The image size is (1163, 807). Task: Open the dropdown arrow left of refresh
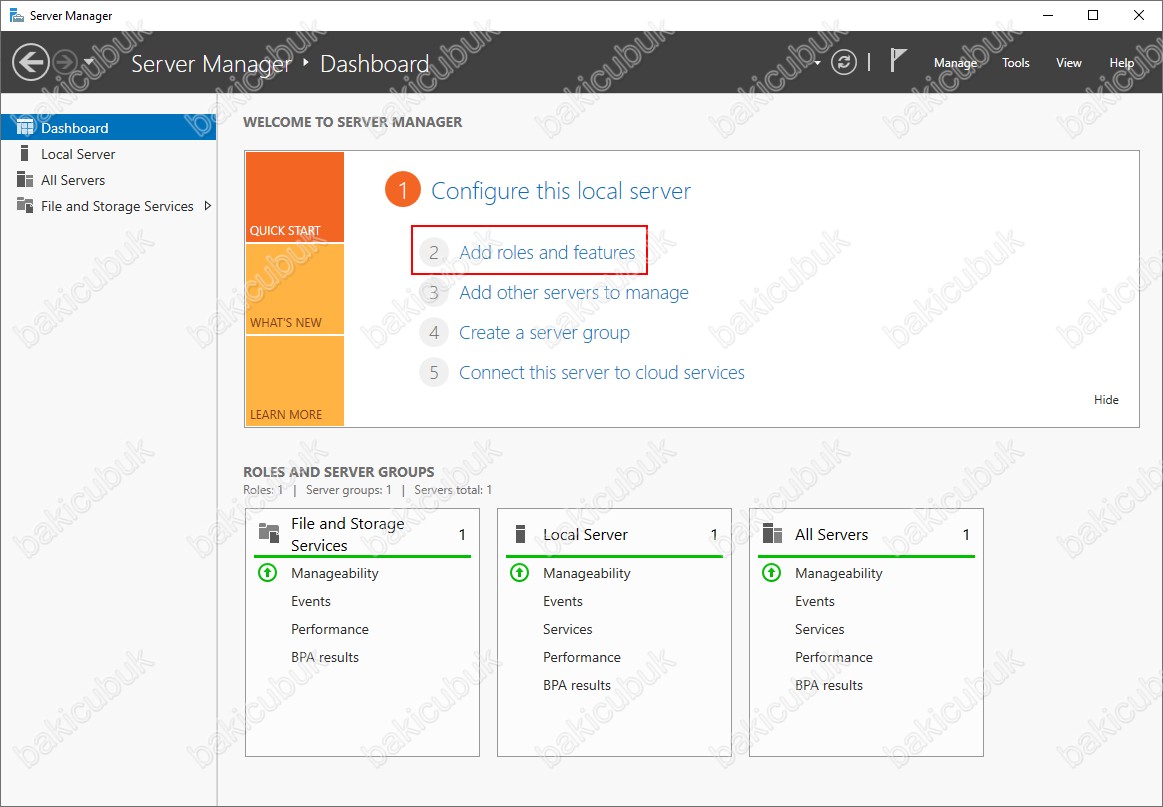coord(817,63)
